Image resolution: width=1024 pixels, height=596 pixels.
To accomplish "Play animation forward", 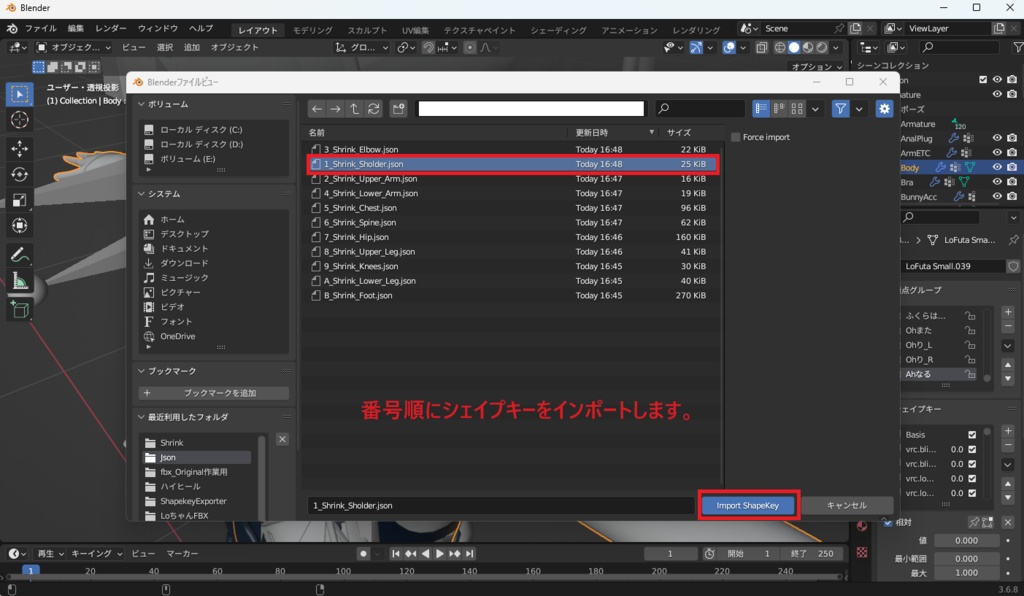I will [x=440, y=554].
